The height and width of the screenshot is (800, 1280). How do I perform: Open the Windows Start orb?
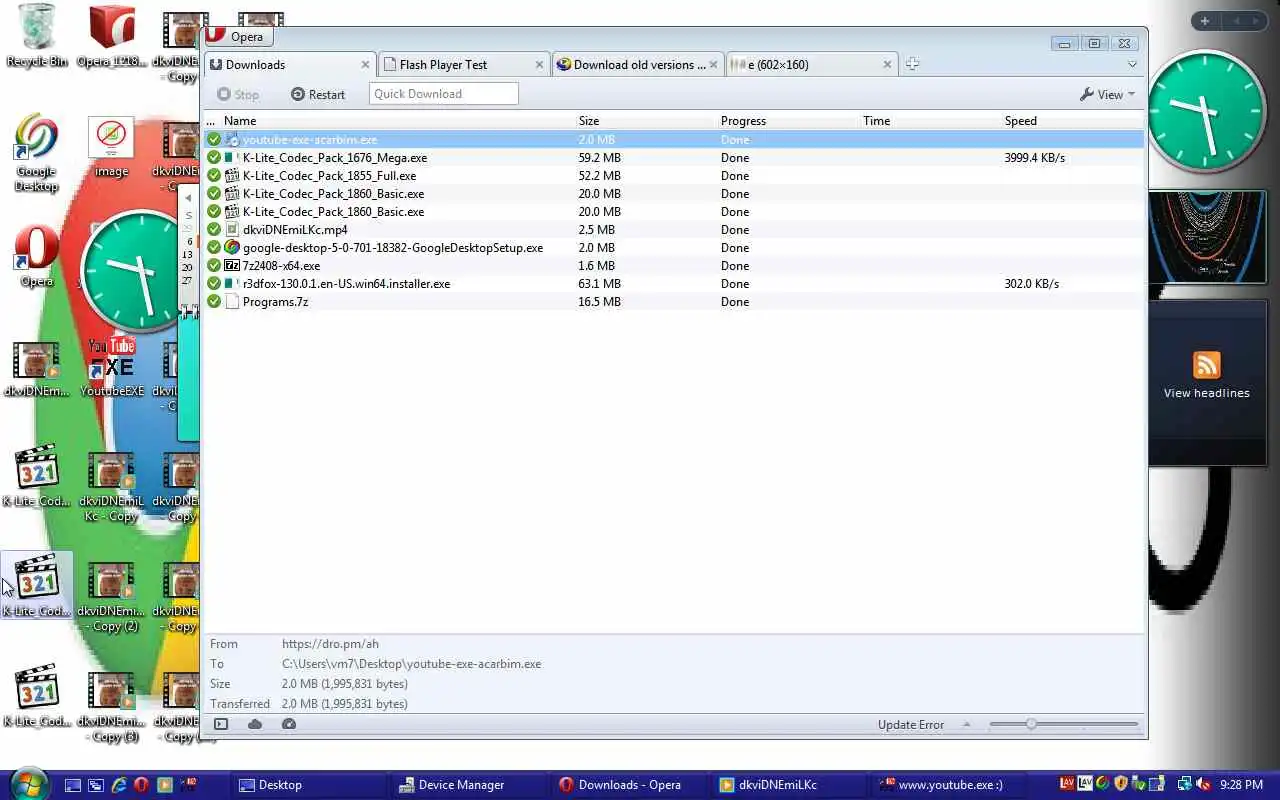click(27, 784)
